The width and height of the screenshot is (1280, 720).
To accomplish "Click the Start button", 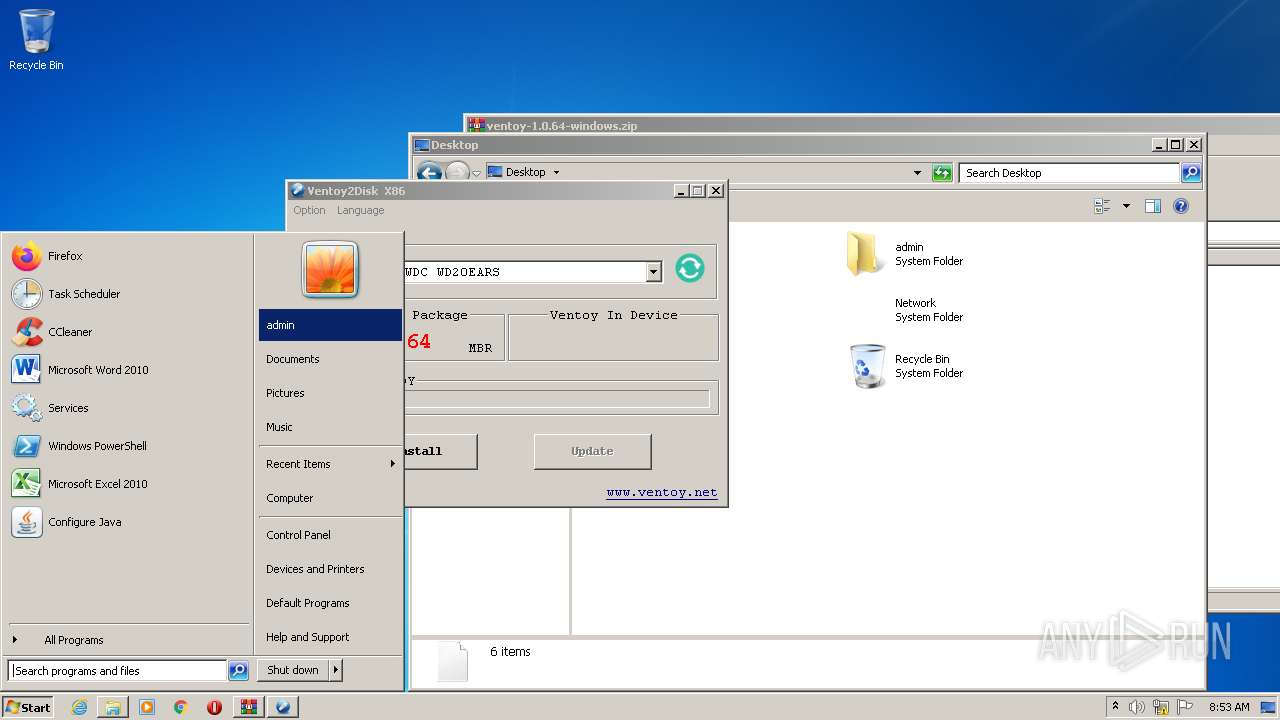I will 28,707.
